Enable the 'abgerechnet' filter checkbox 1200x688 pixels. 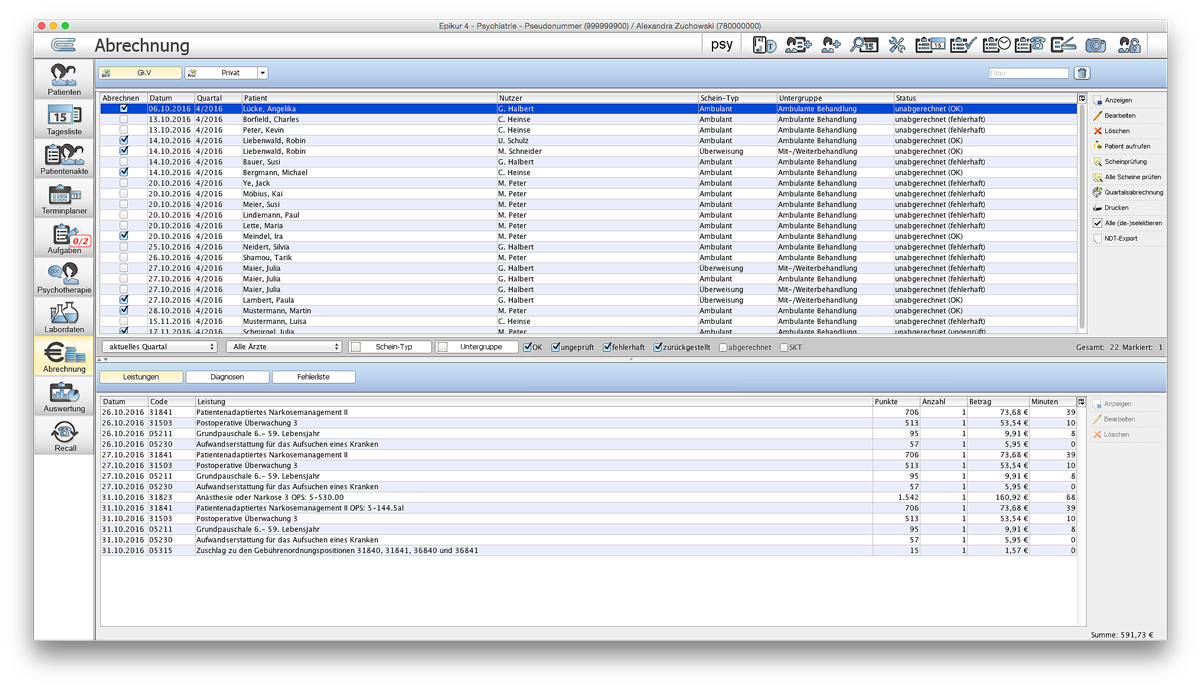tap(724, 347)
